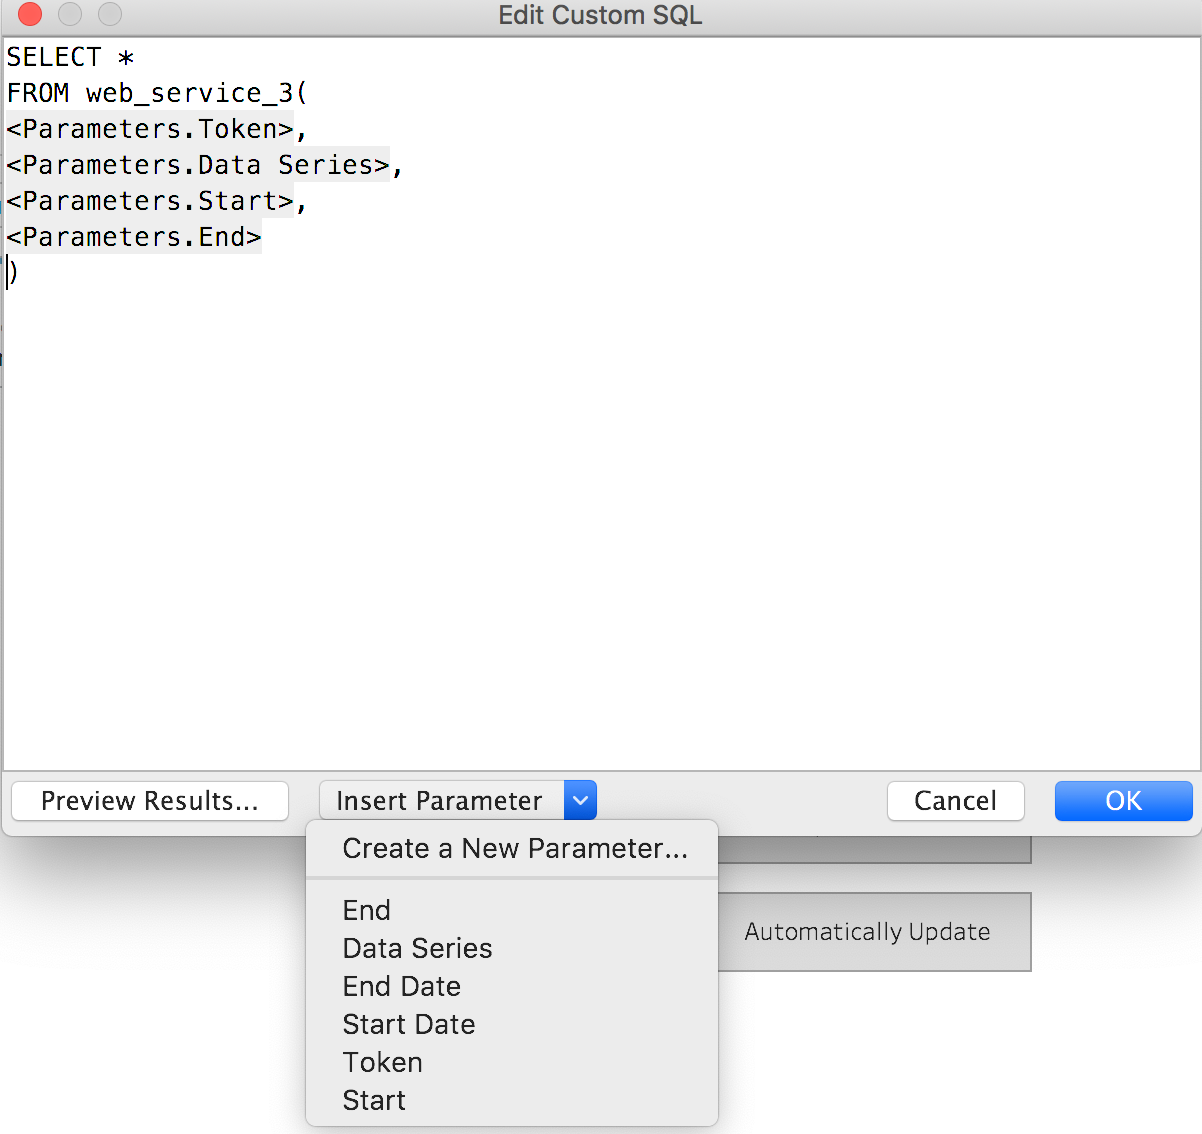The height and width of the screenshot is (1134, 1202).
Task: Choose the "Token" parameter entry
Action: [382, 1062]
